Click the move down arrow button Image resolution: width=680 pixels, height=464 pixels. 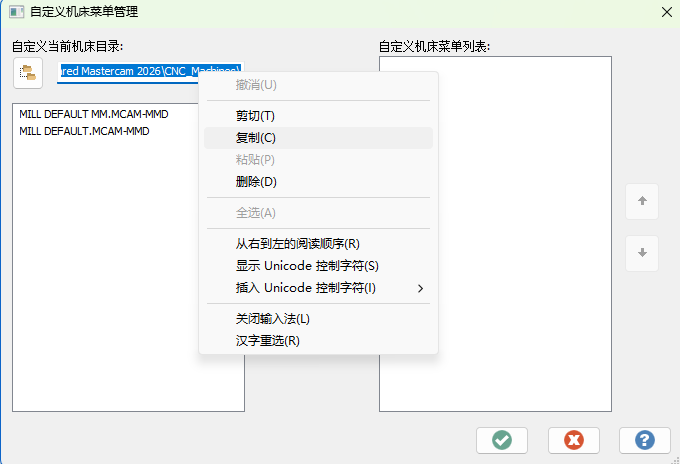[x=642, y=253]
